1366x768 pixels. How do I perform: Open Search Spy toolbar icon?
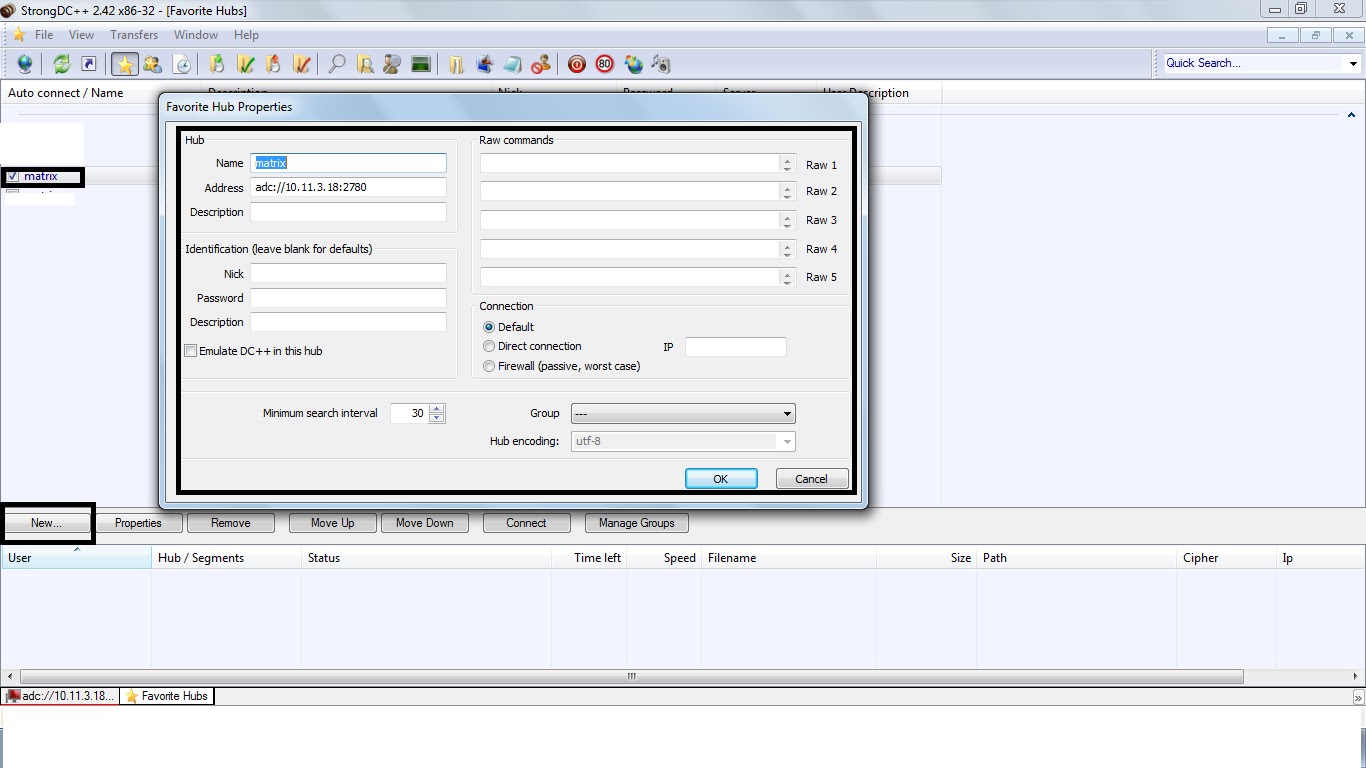click(x=392, y=64)
